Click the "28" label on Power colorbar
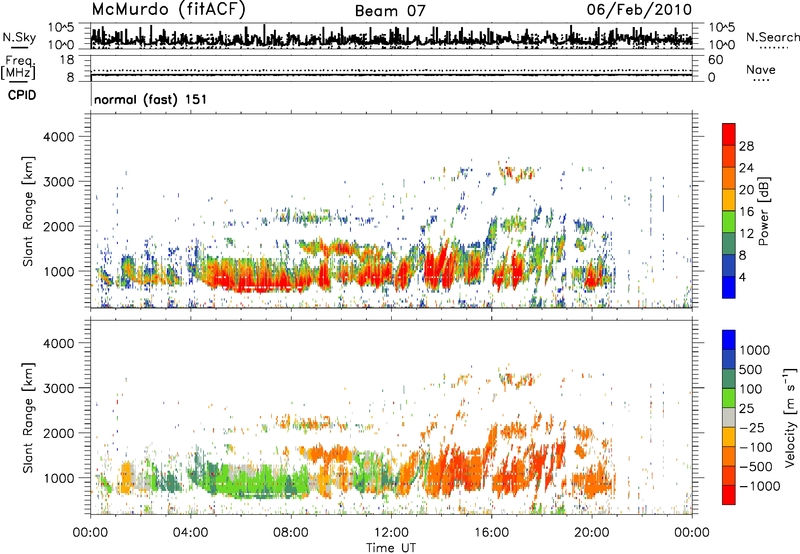Viewport: 800px width, 554px height. click(x=746, y=146)
